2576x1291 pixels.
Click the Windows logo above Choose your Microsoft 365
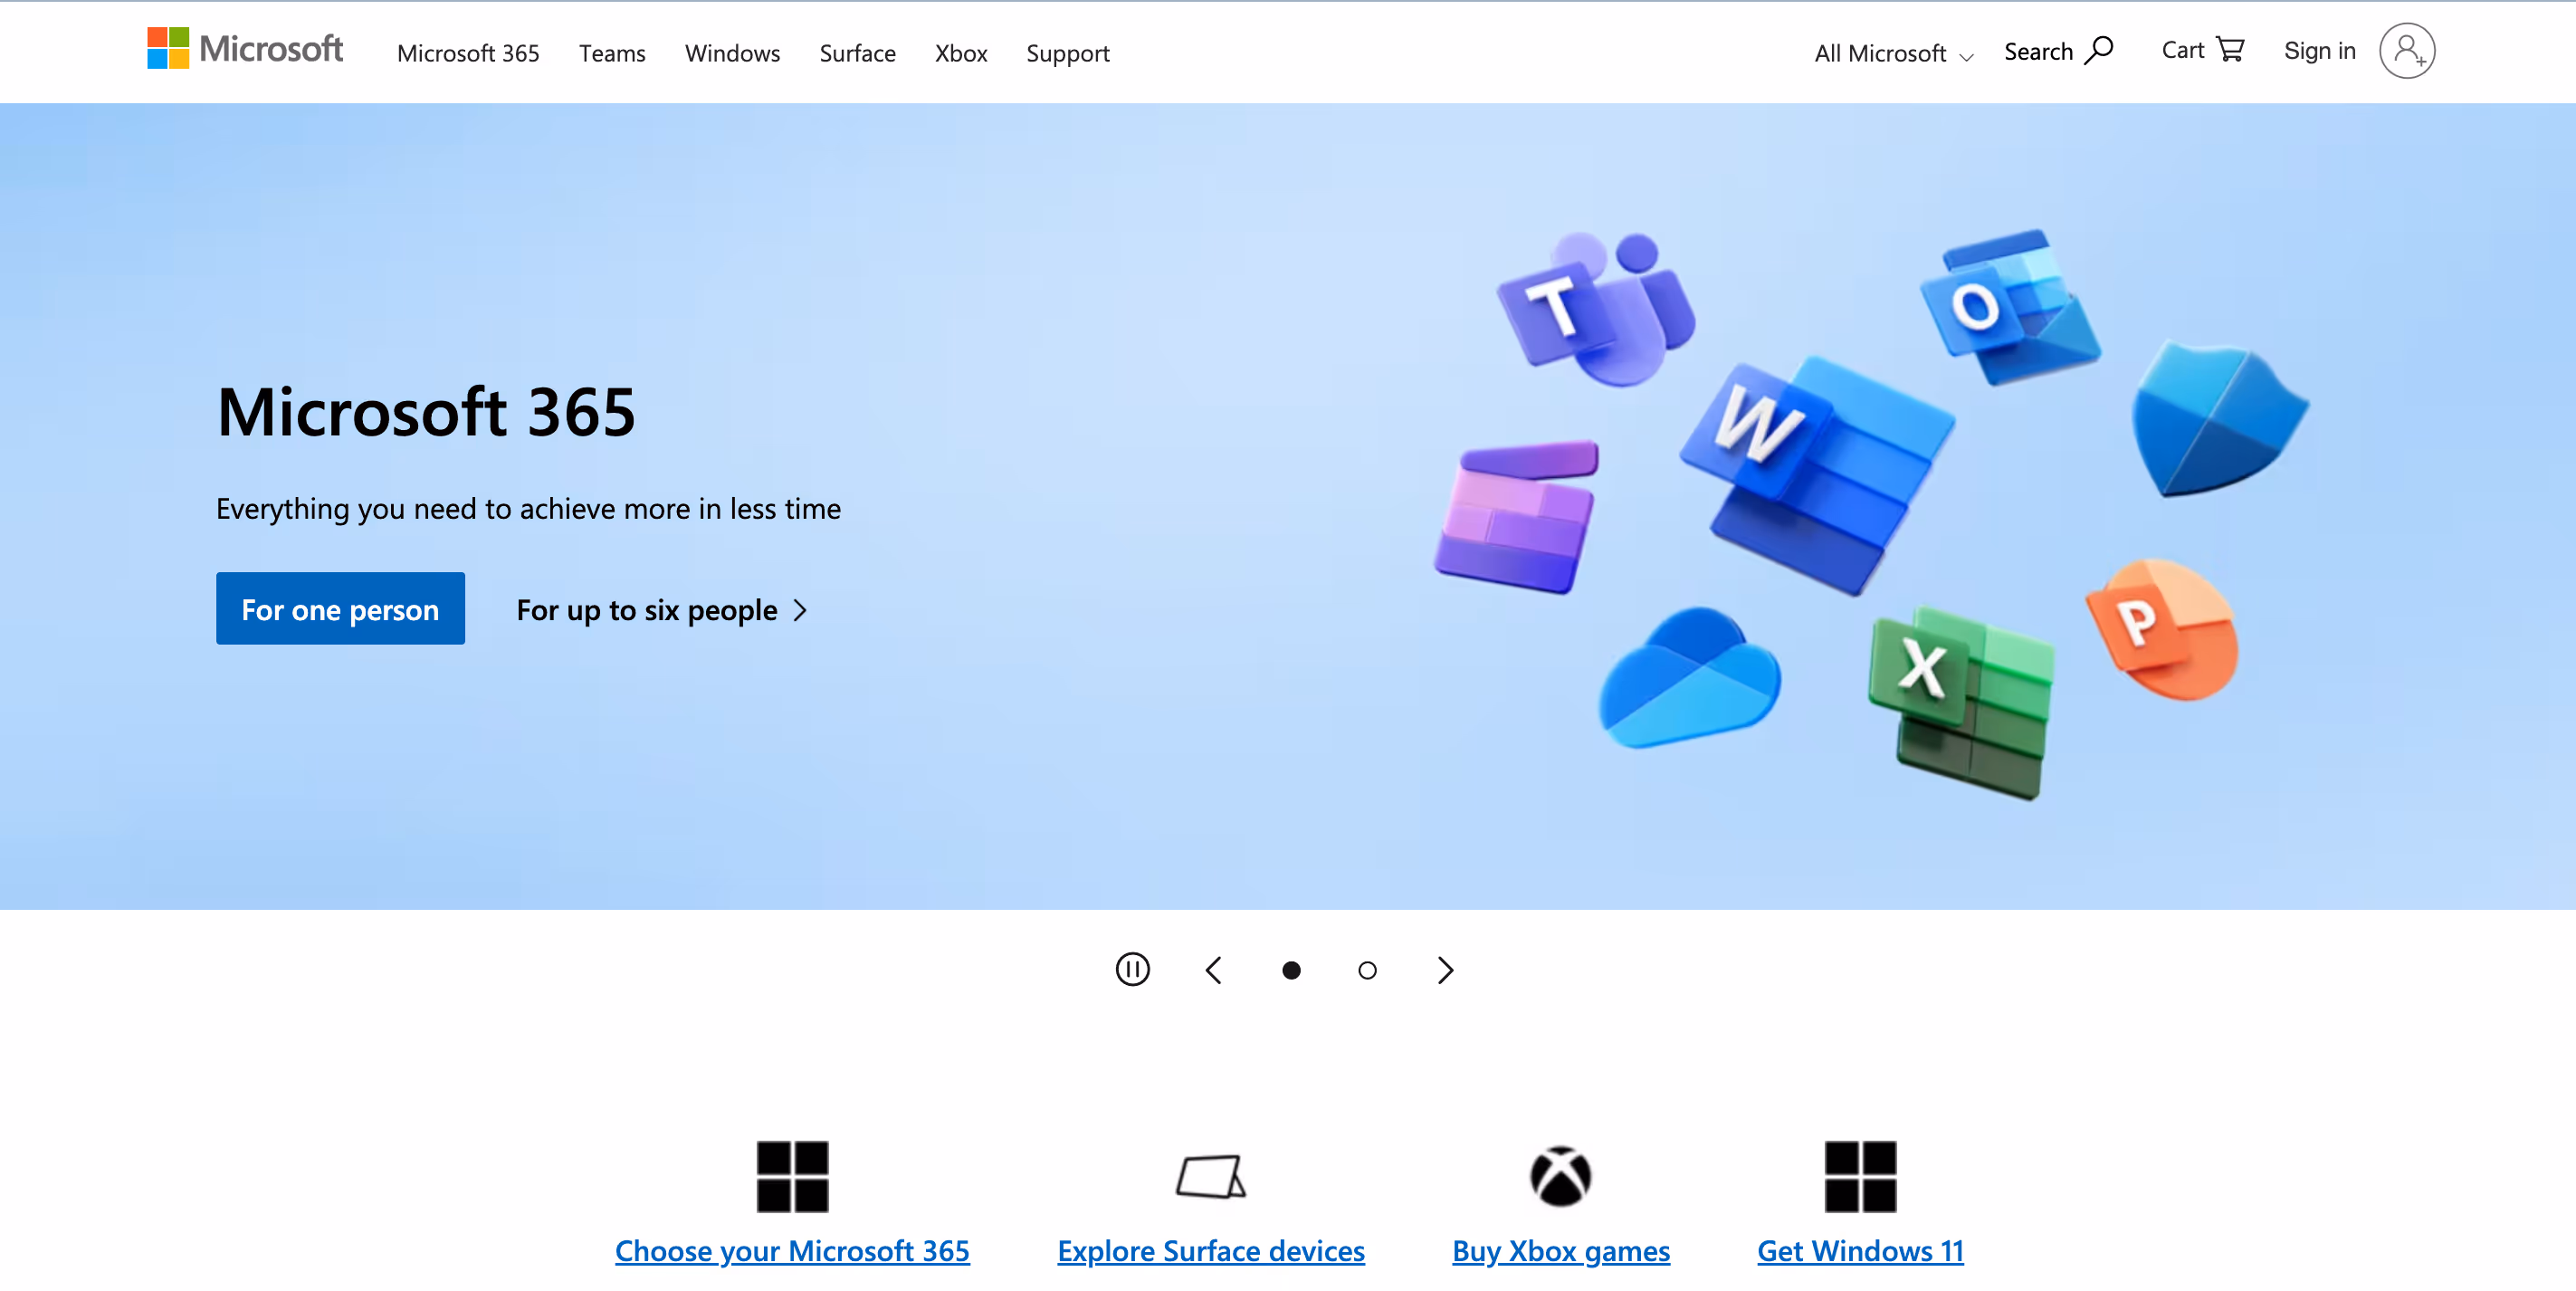coord(792,1176)
